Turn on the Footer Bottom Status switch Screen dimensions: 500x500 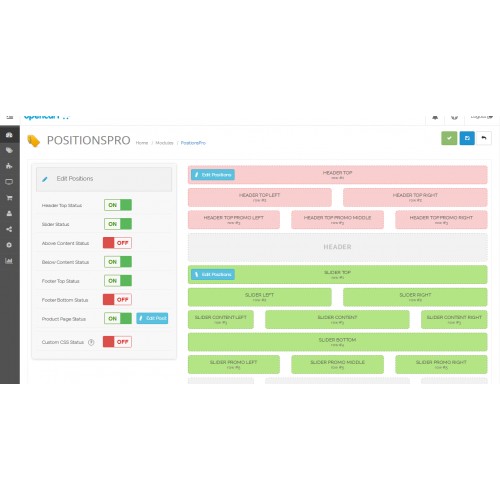point(117,299)
